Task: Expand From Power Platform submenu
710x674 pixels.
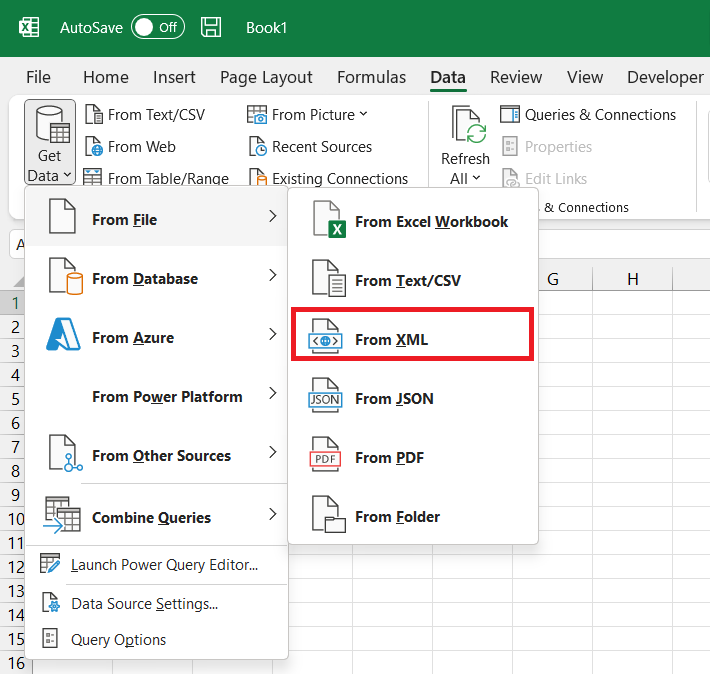Action: (x=157, y=395)
